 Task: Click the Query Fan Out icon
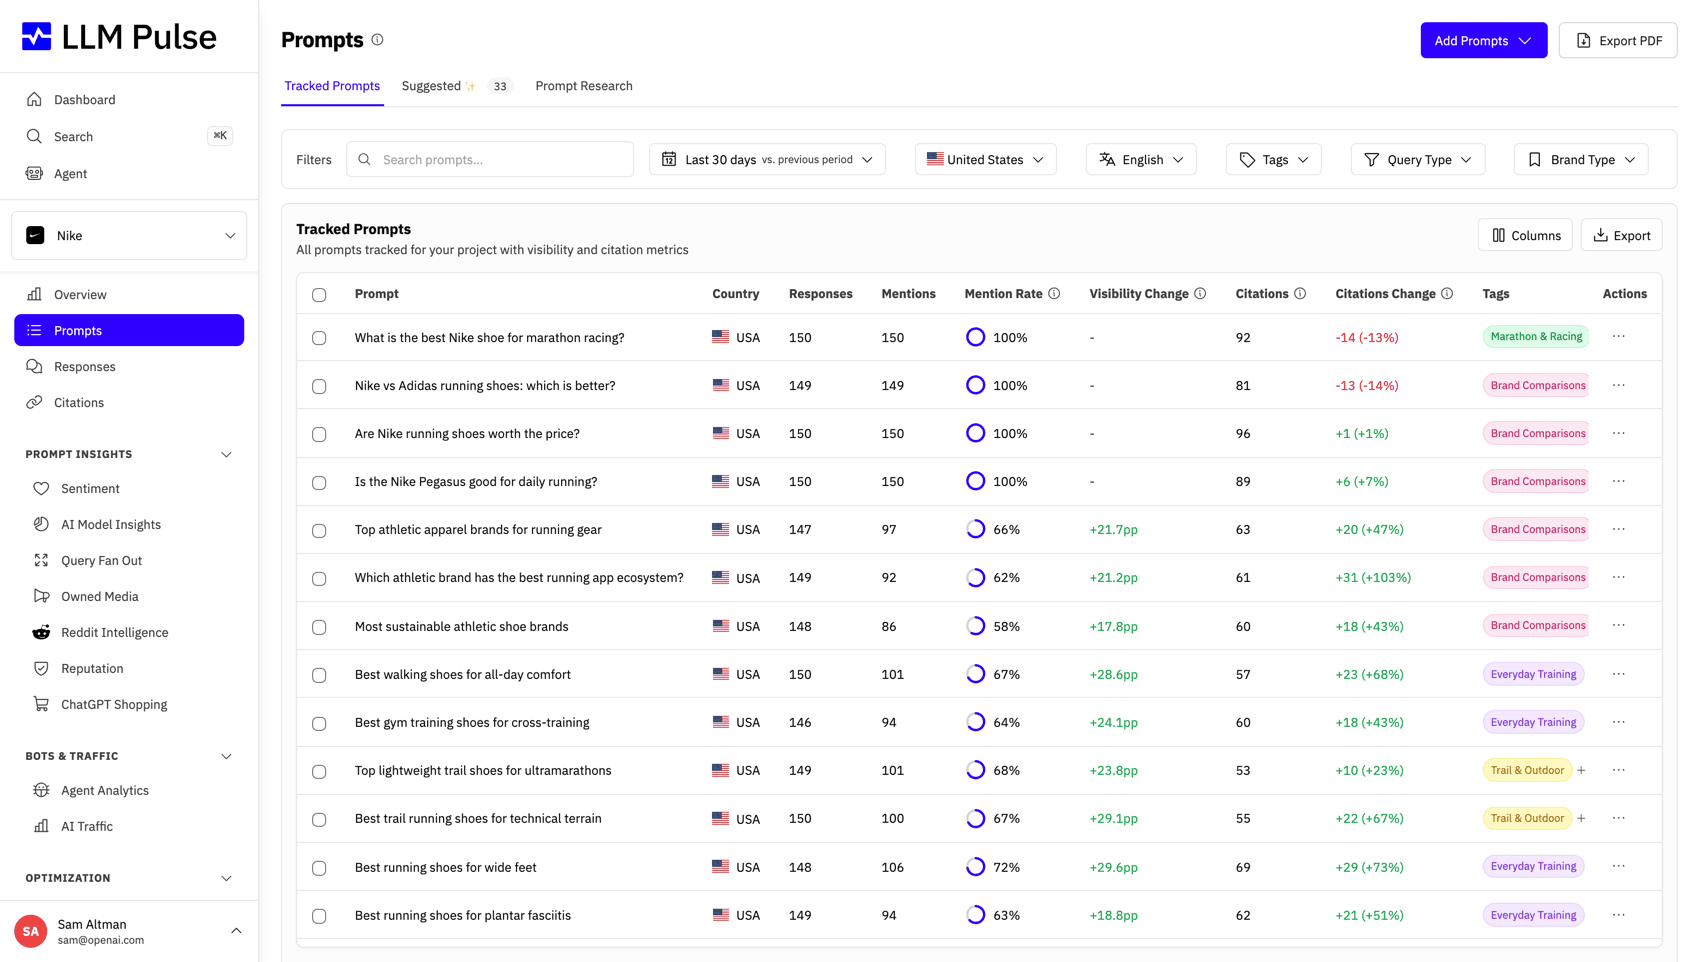coord(41,560)
